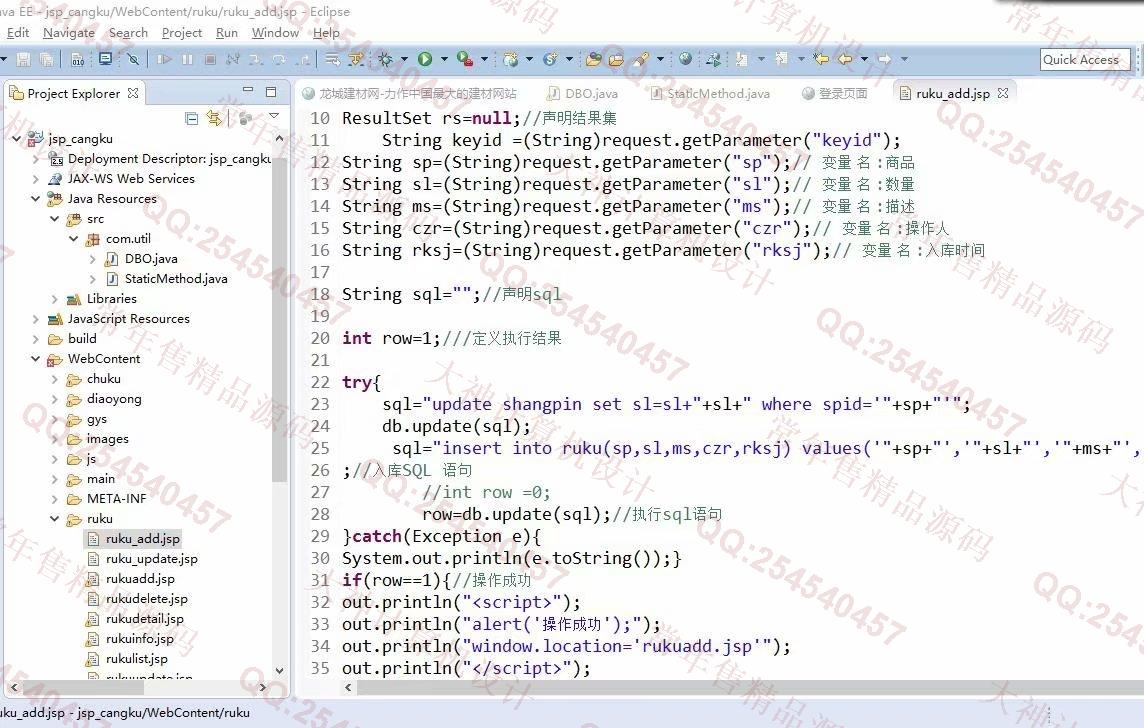Open the Search menu
The width and height of the screenshot is (1144, 728).
[x=128, y=33]
